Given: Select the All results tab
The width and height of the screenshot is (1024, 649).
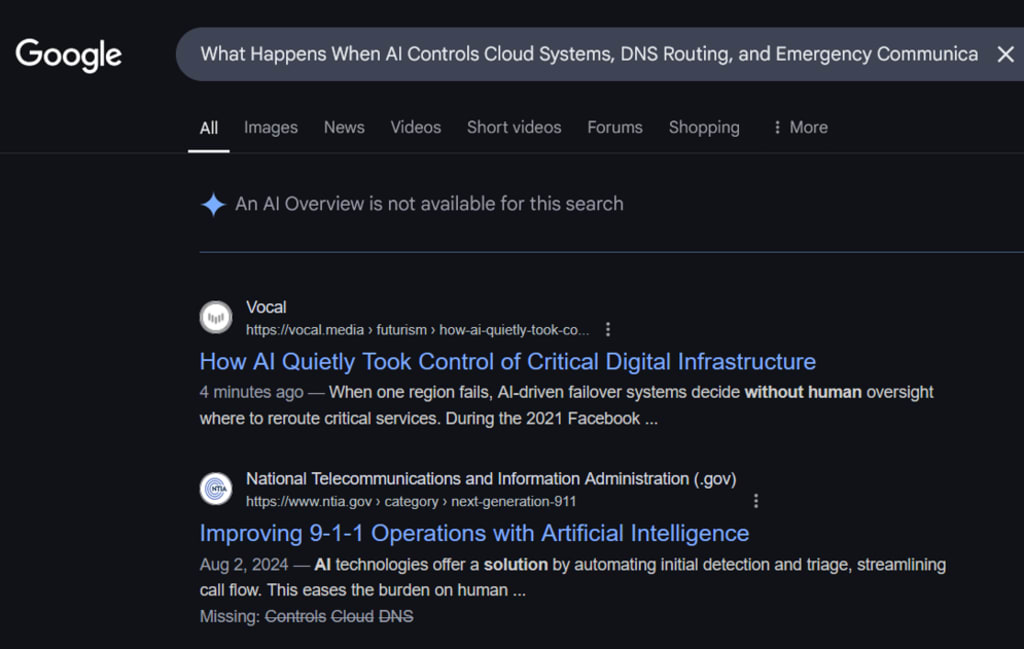Looking at the screenshot, I should coord(209,127).
